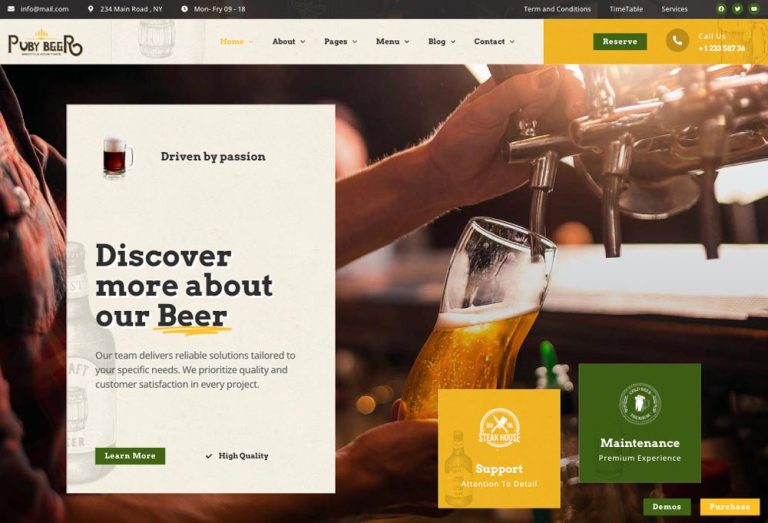Expand the Blog dropdown menu
This screenshot has width=768, height=523.
click(441, 42)
